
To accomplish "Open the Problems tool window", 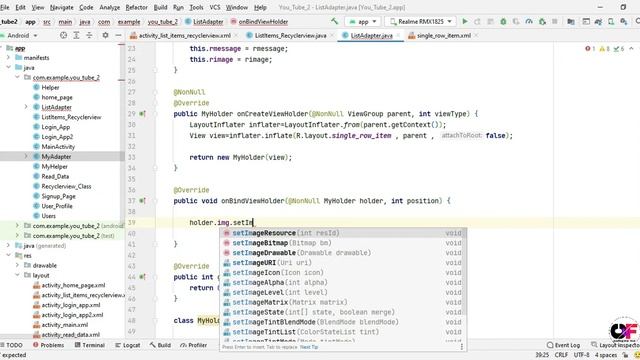I will 49,345.
